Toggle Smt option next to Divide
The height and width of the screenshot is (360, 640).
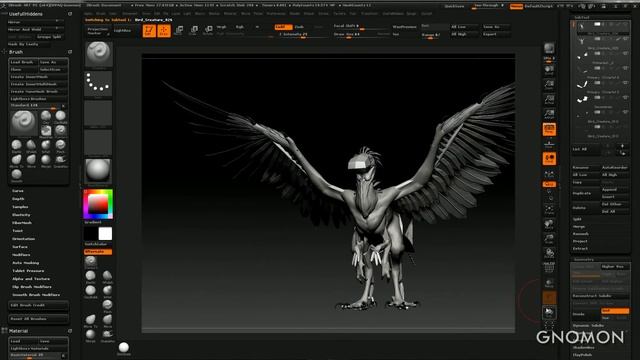[x=615, y=311]
